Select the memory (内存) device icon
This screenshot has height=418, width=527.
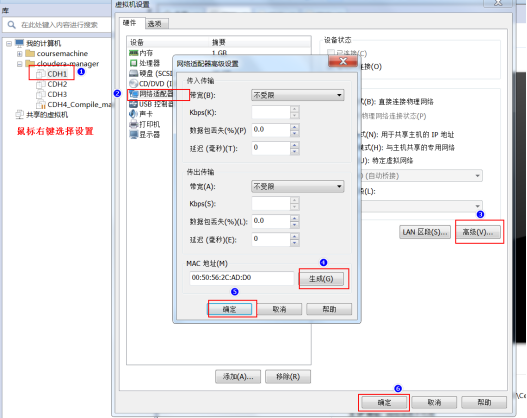133,53
